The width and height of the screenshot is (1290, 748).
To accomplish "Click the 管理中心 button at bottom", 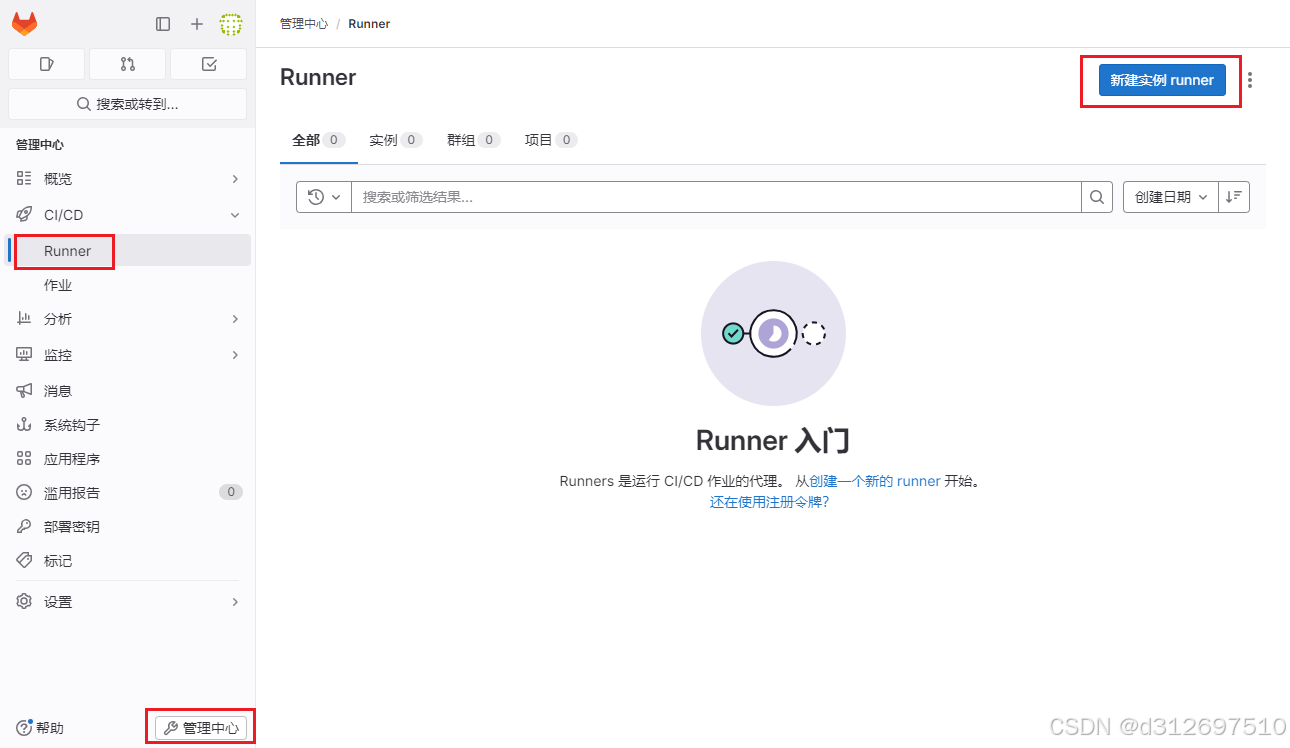I will coord(201,728).
